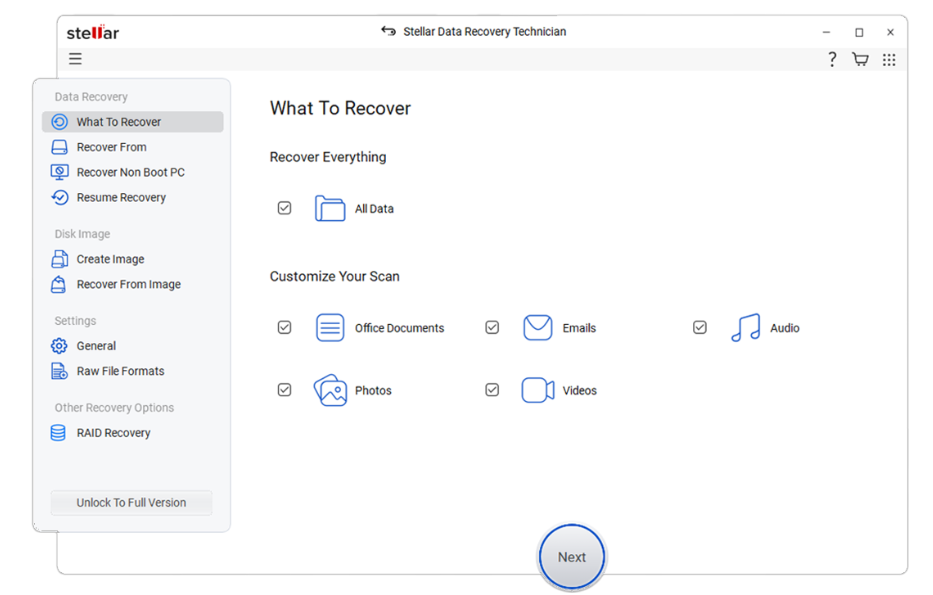933x595 pixels.
Task: Toggle the Audio checkbox off
Action: tap(699, 327)
